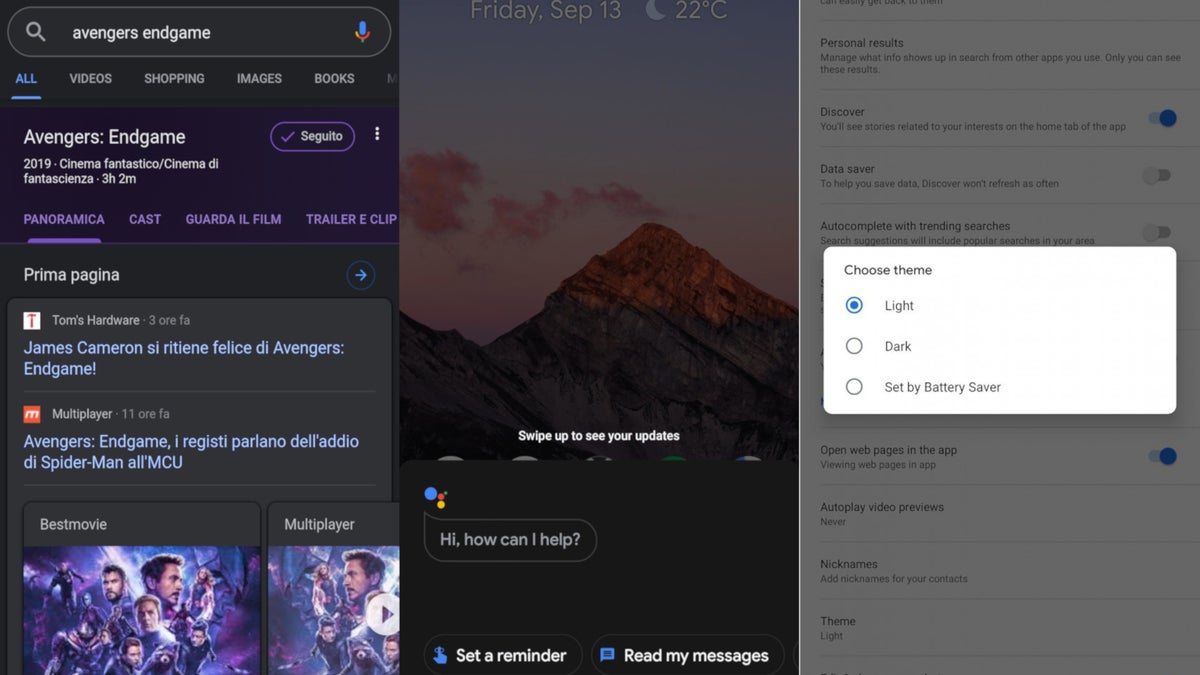1200x675 pixels.
Task: Tap the Choose theme dialog title
Action: tap(888, 270)
